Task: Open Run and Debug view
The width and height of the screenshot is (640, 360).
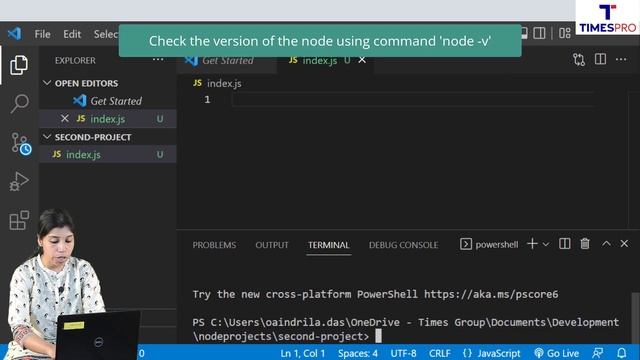Action: 19,182
